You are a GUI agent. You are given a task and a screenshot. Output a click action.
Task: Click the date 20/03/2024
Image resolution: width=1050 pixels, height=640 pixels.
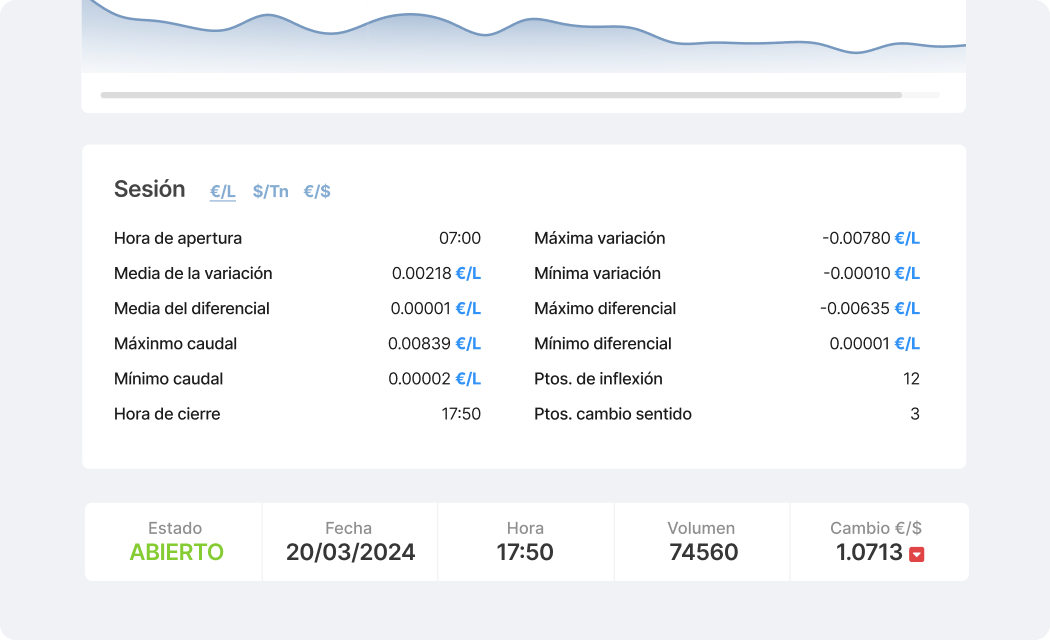[x=350, y=552]
